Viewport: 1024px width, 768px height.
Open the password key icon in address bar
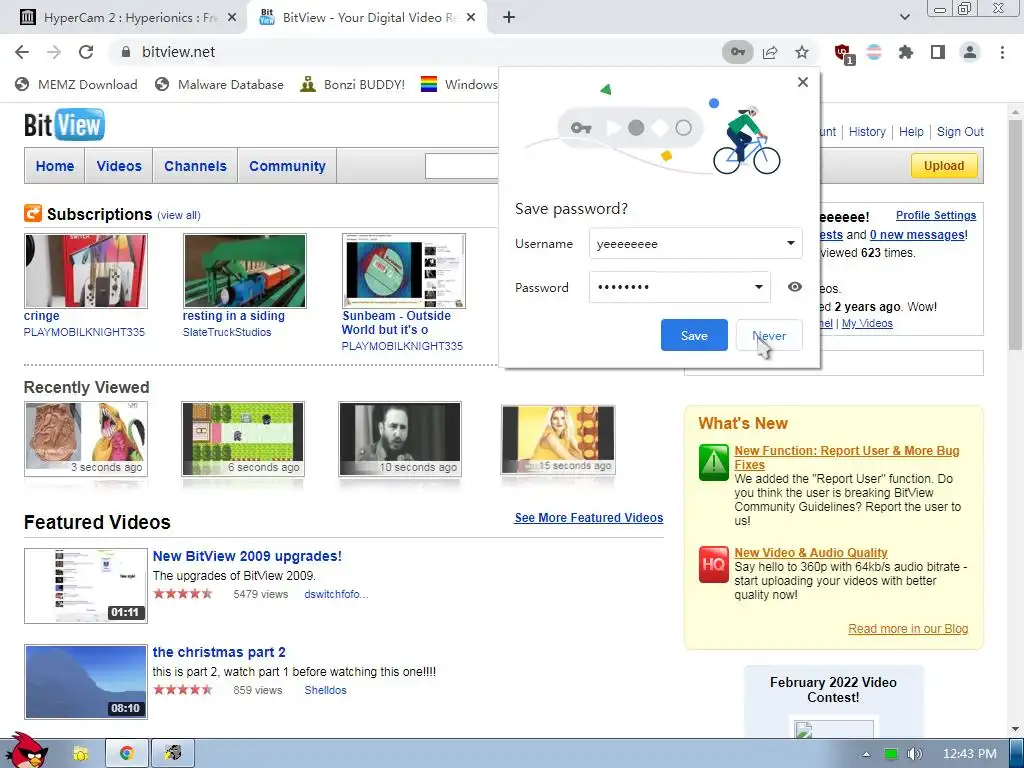click(737, 52)
